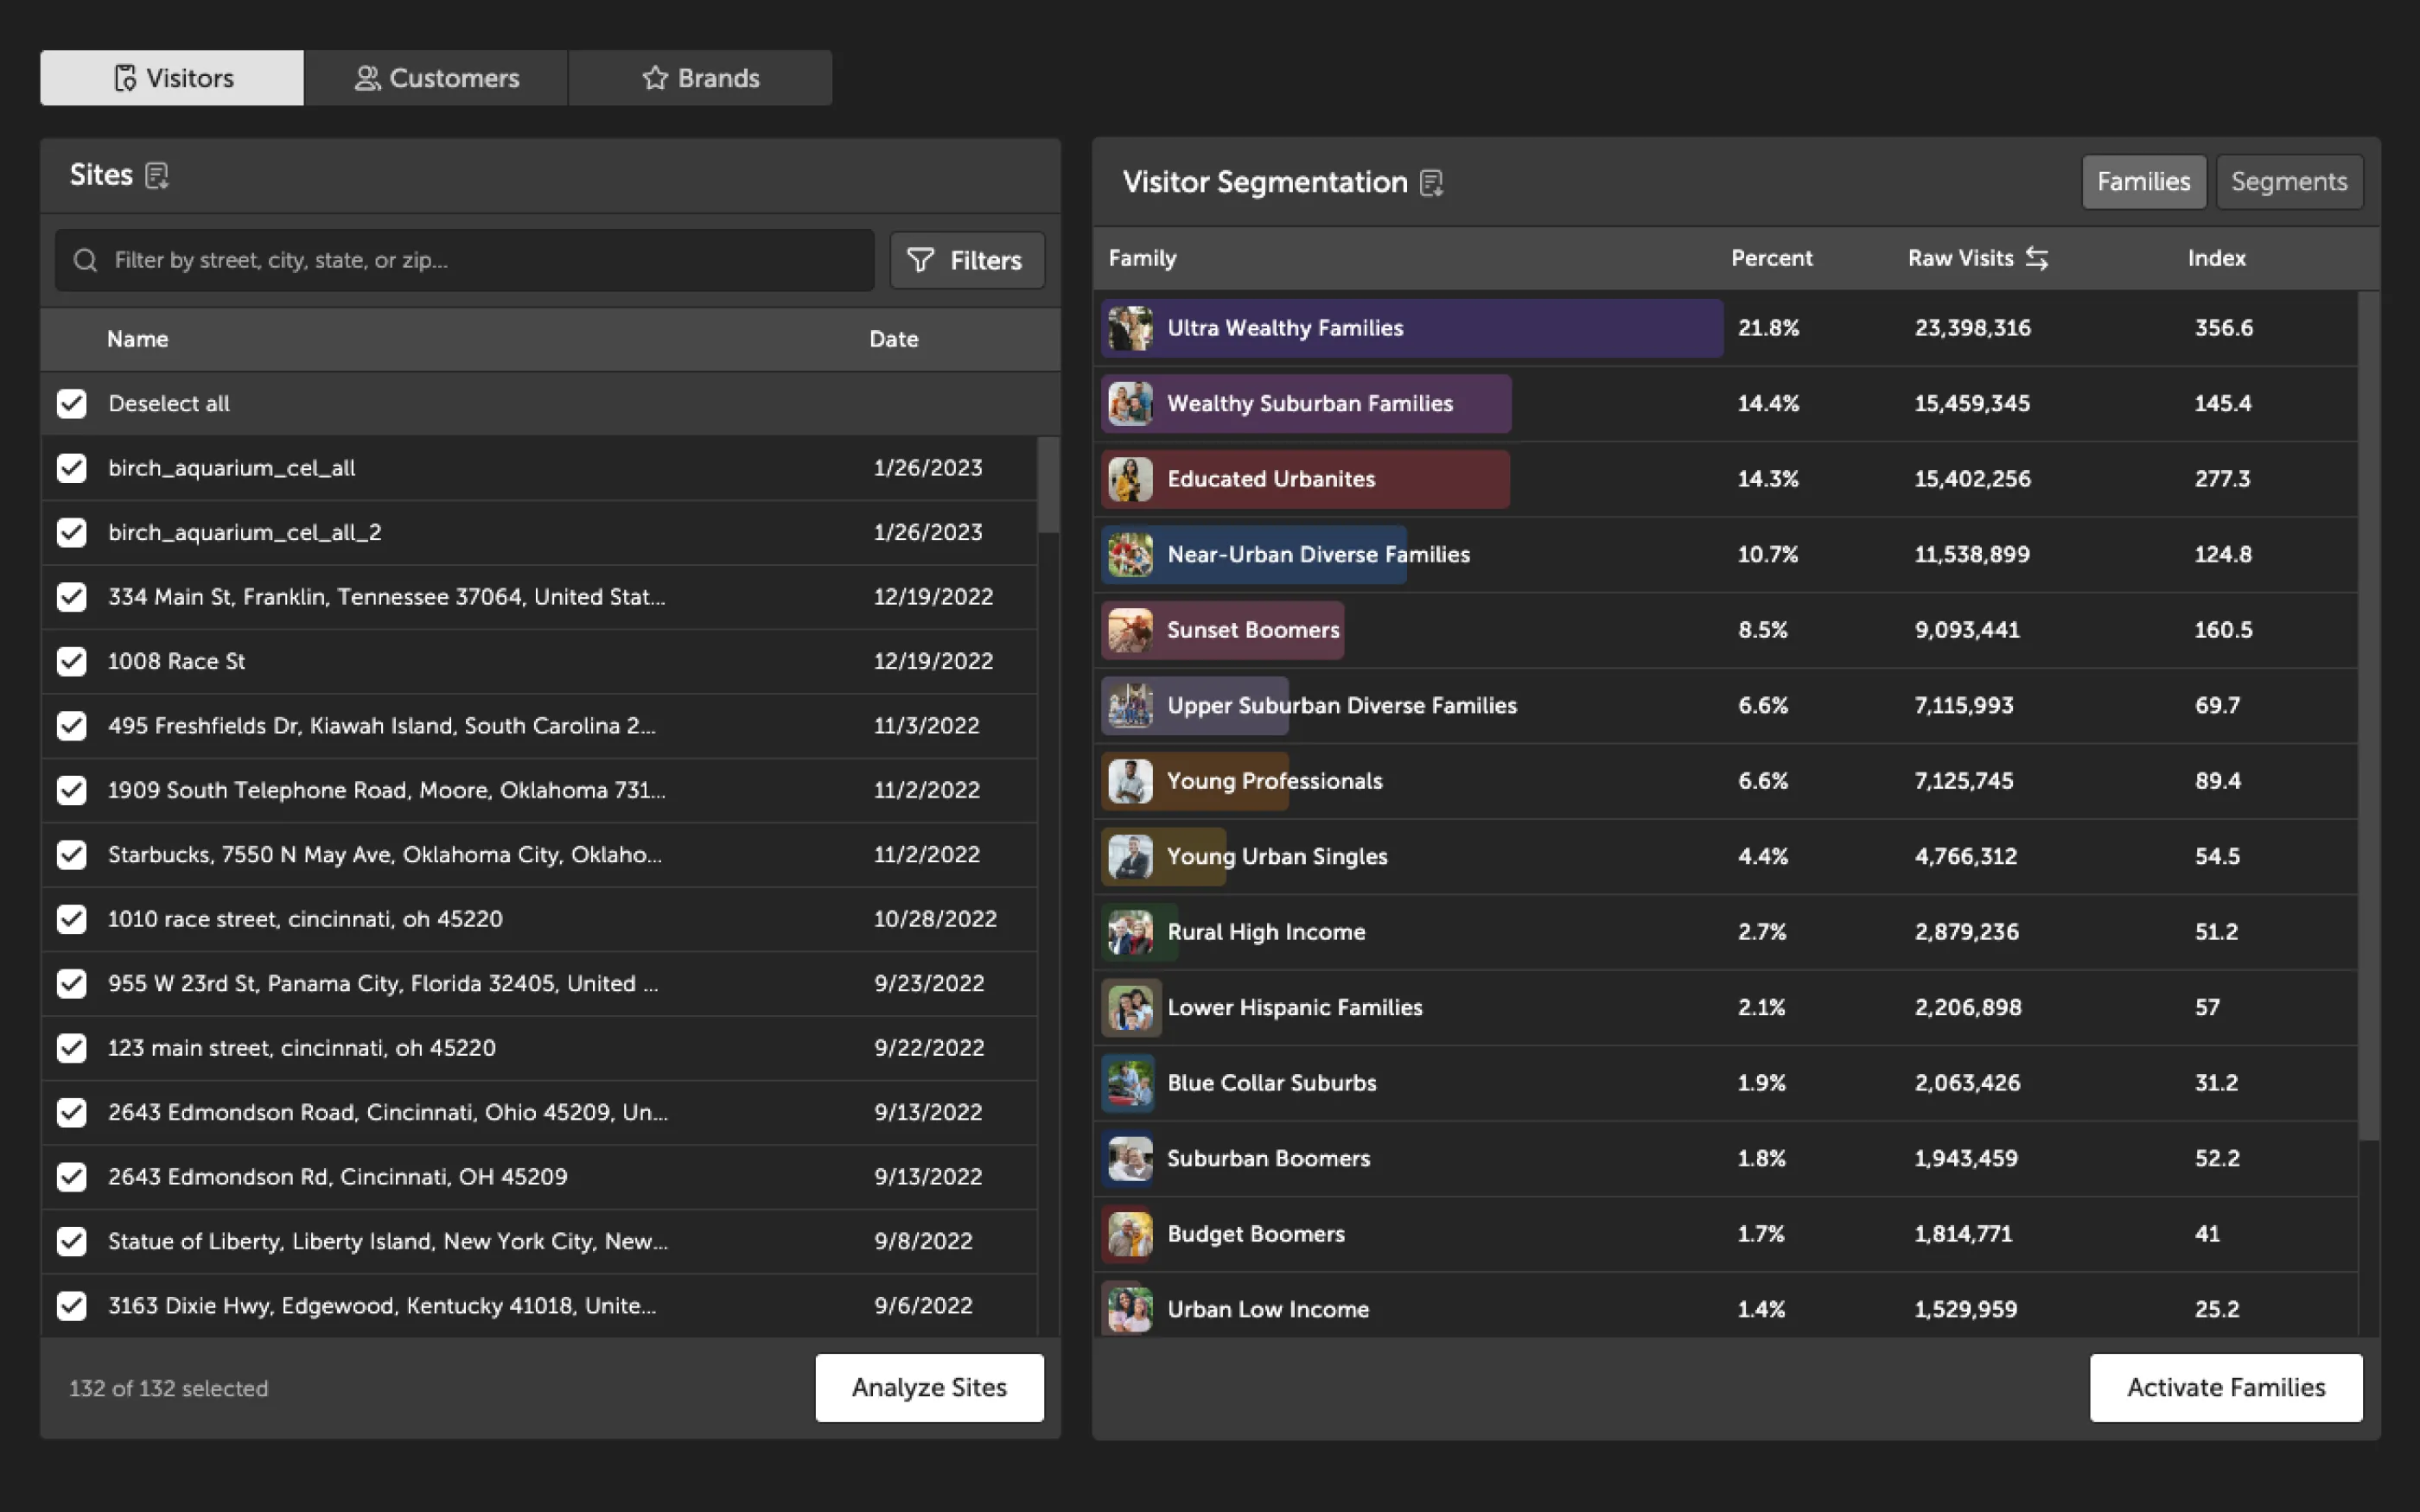Switch to the Customers tab
The height and width of the screenshot is (1512, 2420).
[x=436, y=78]
